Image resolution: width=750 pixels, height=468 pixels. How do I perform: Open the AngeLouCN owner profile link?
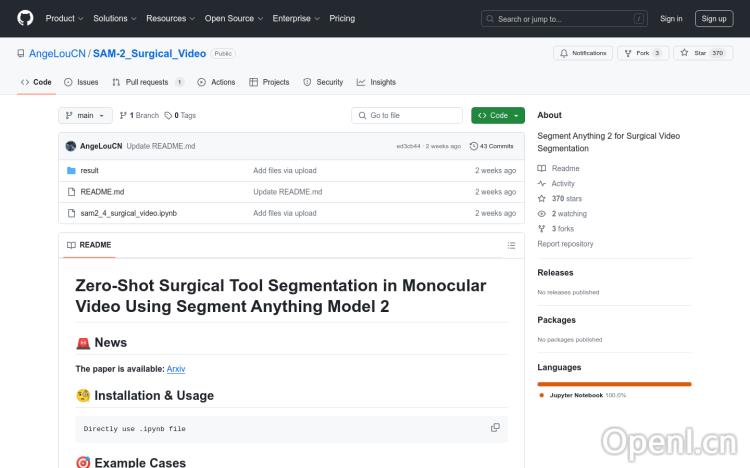coord(57,54)
